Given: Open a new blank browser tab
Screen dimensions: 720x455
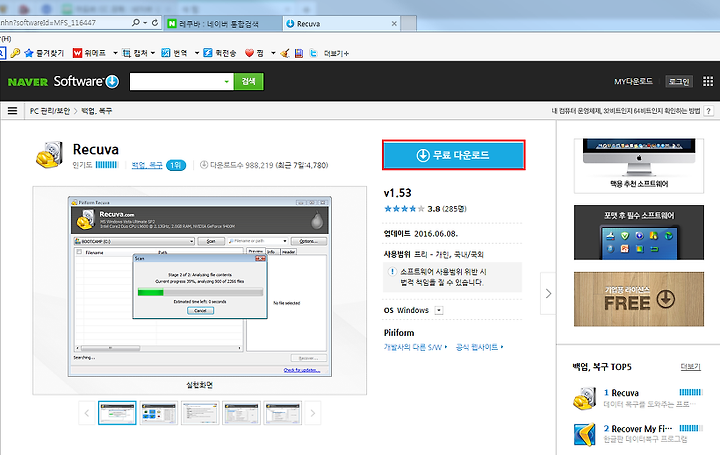Looking at the screenshot, I should pos(409,23).
